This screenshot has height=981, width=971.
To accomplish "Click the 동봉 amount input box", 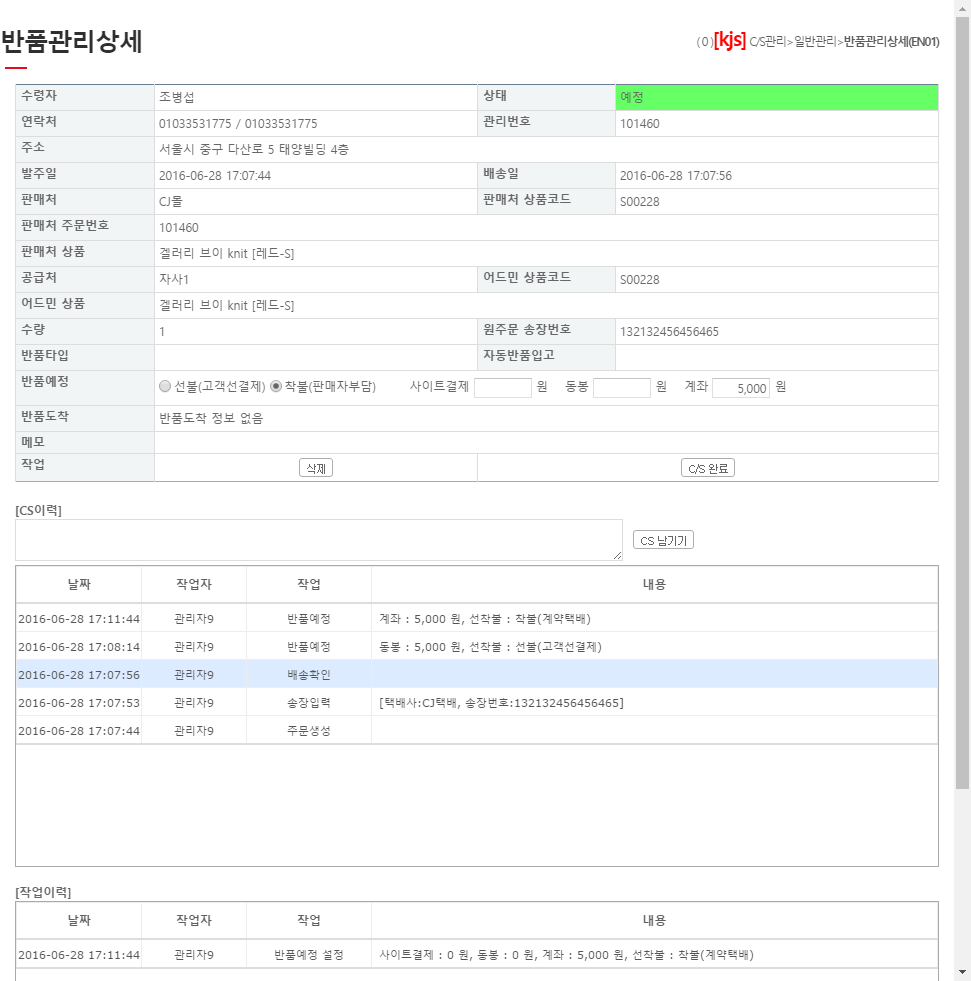I will (621, 388).
